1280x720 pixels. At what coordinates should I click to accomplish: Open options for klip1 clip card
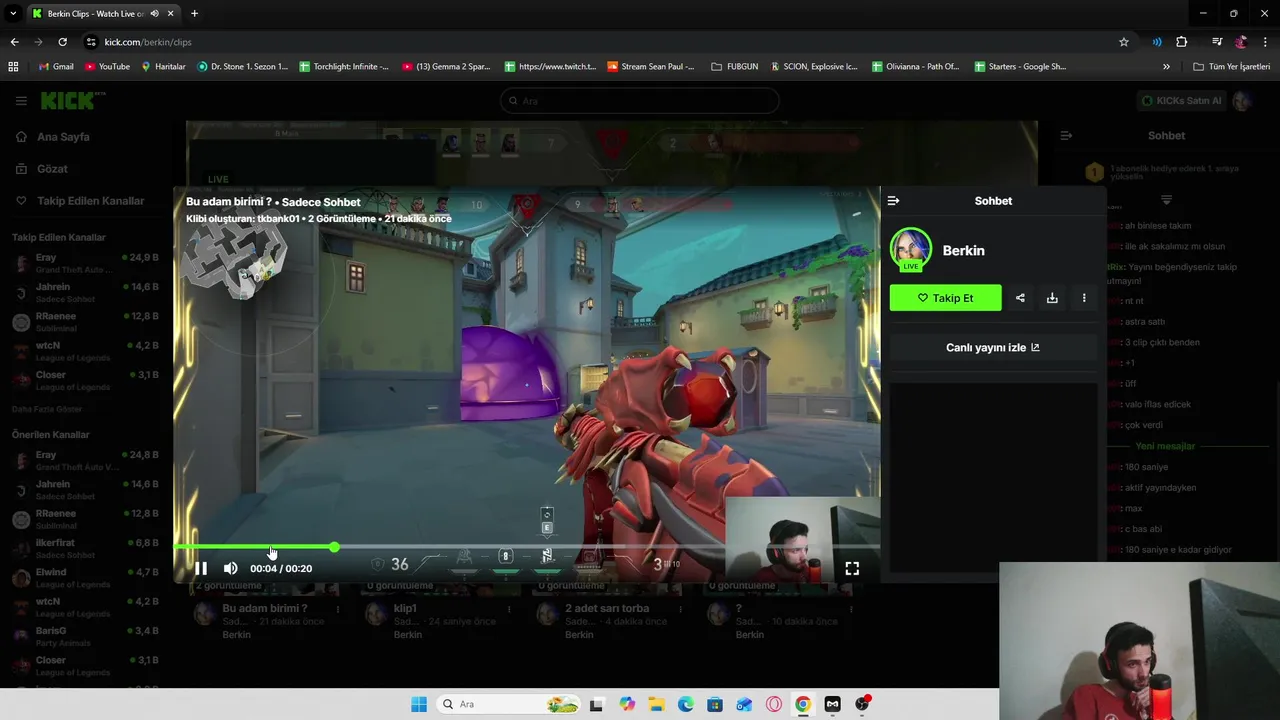click(x=509, y=609)
